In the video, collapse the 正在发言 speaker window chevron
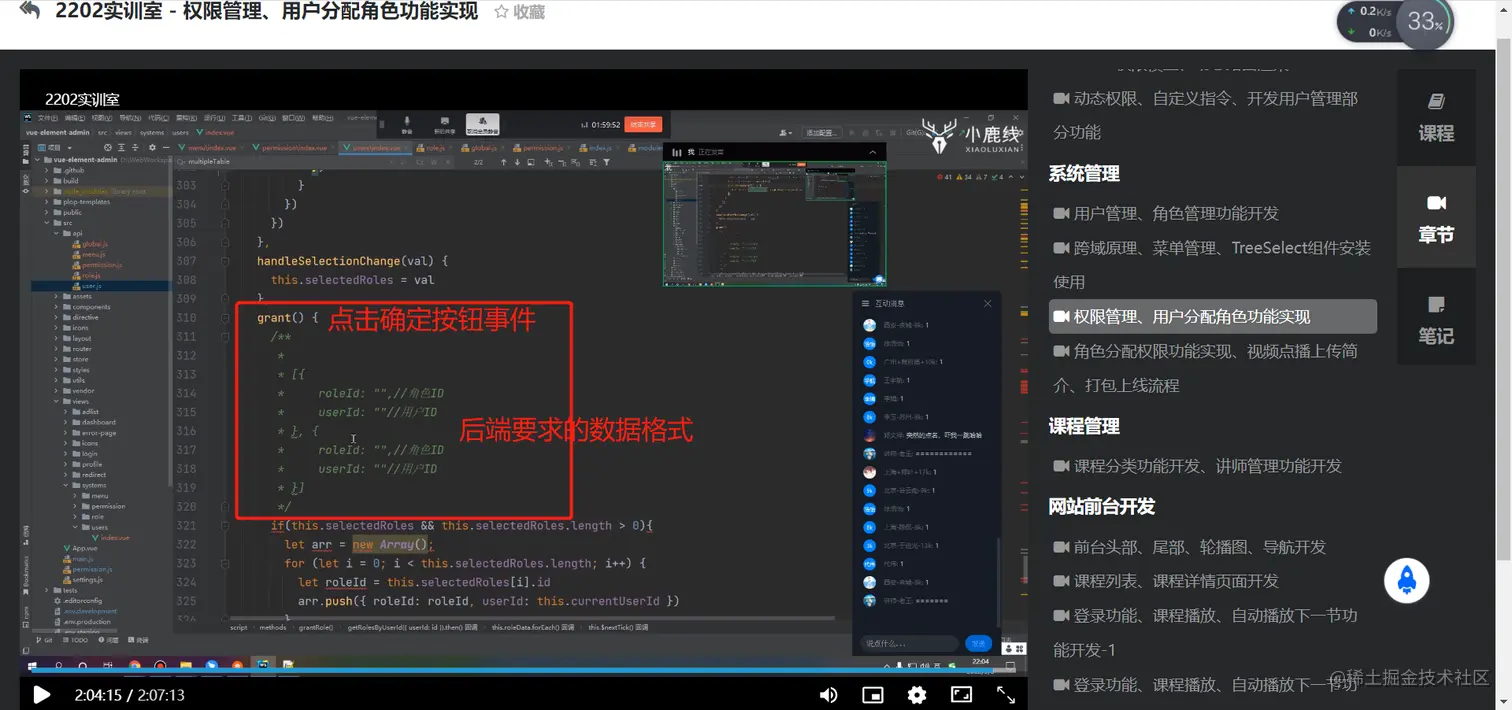This screenshot has height=710, width=1512. 873,152
